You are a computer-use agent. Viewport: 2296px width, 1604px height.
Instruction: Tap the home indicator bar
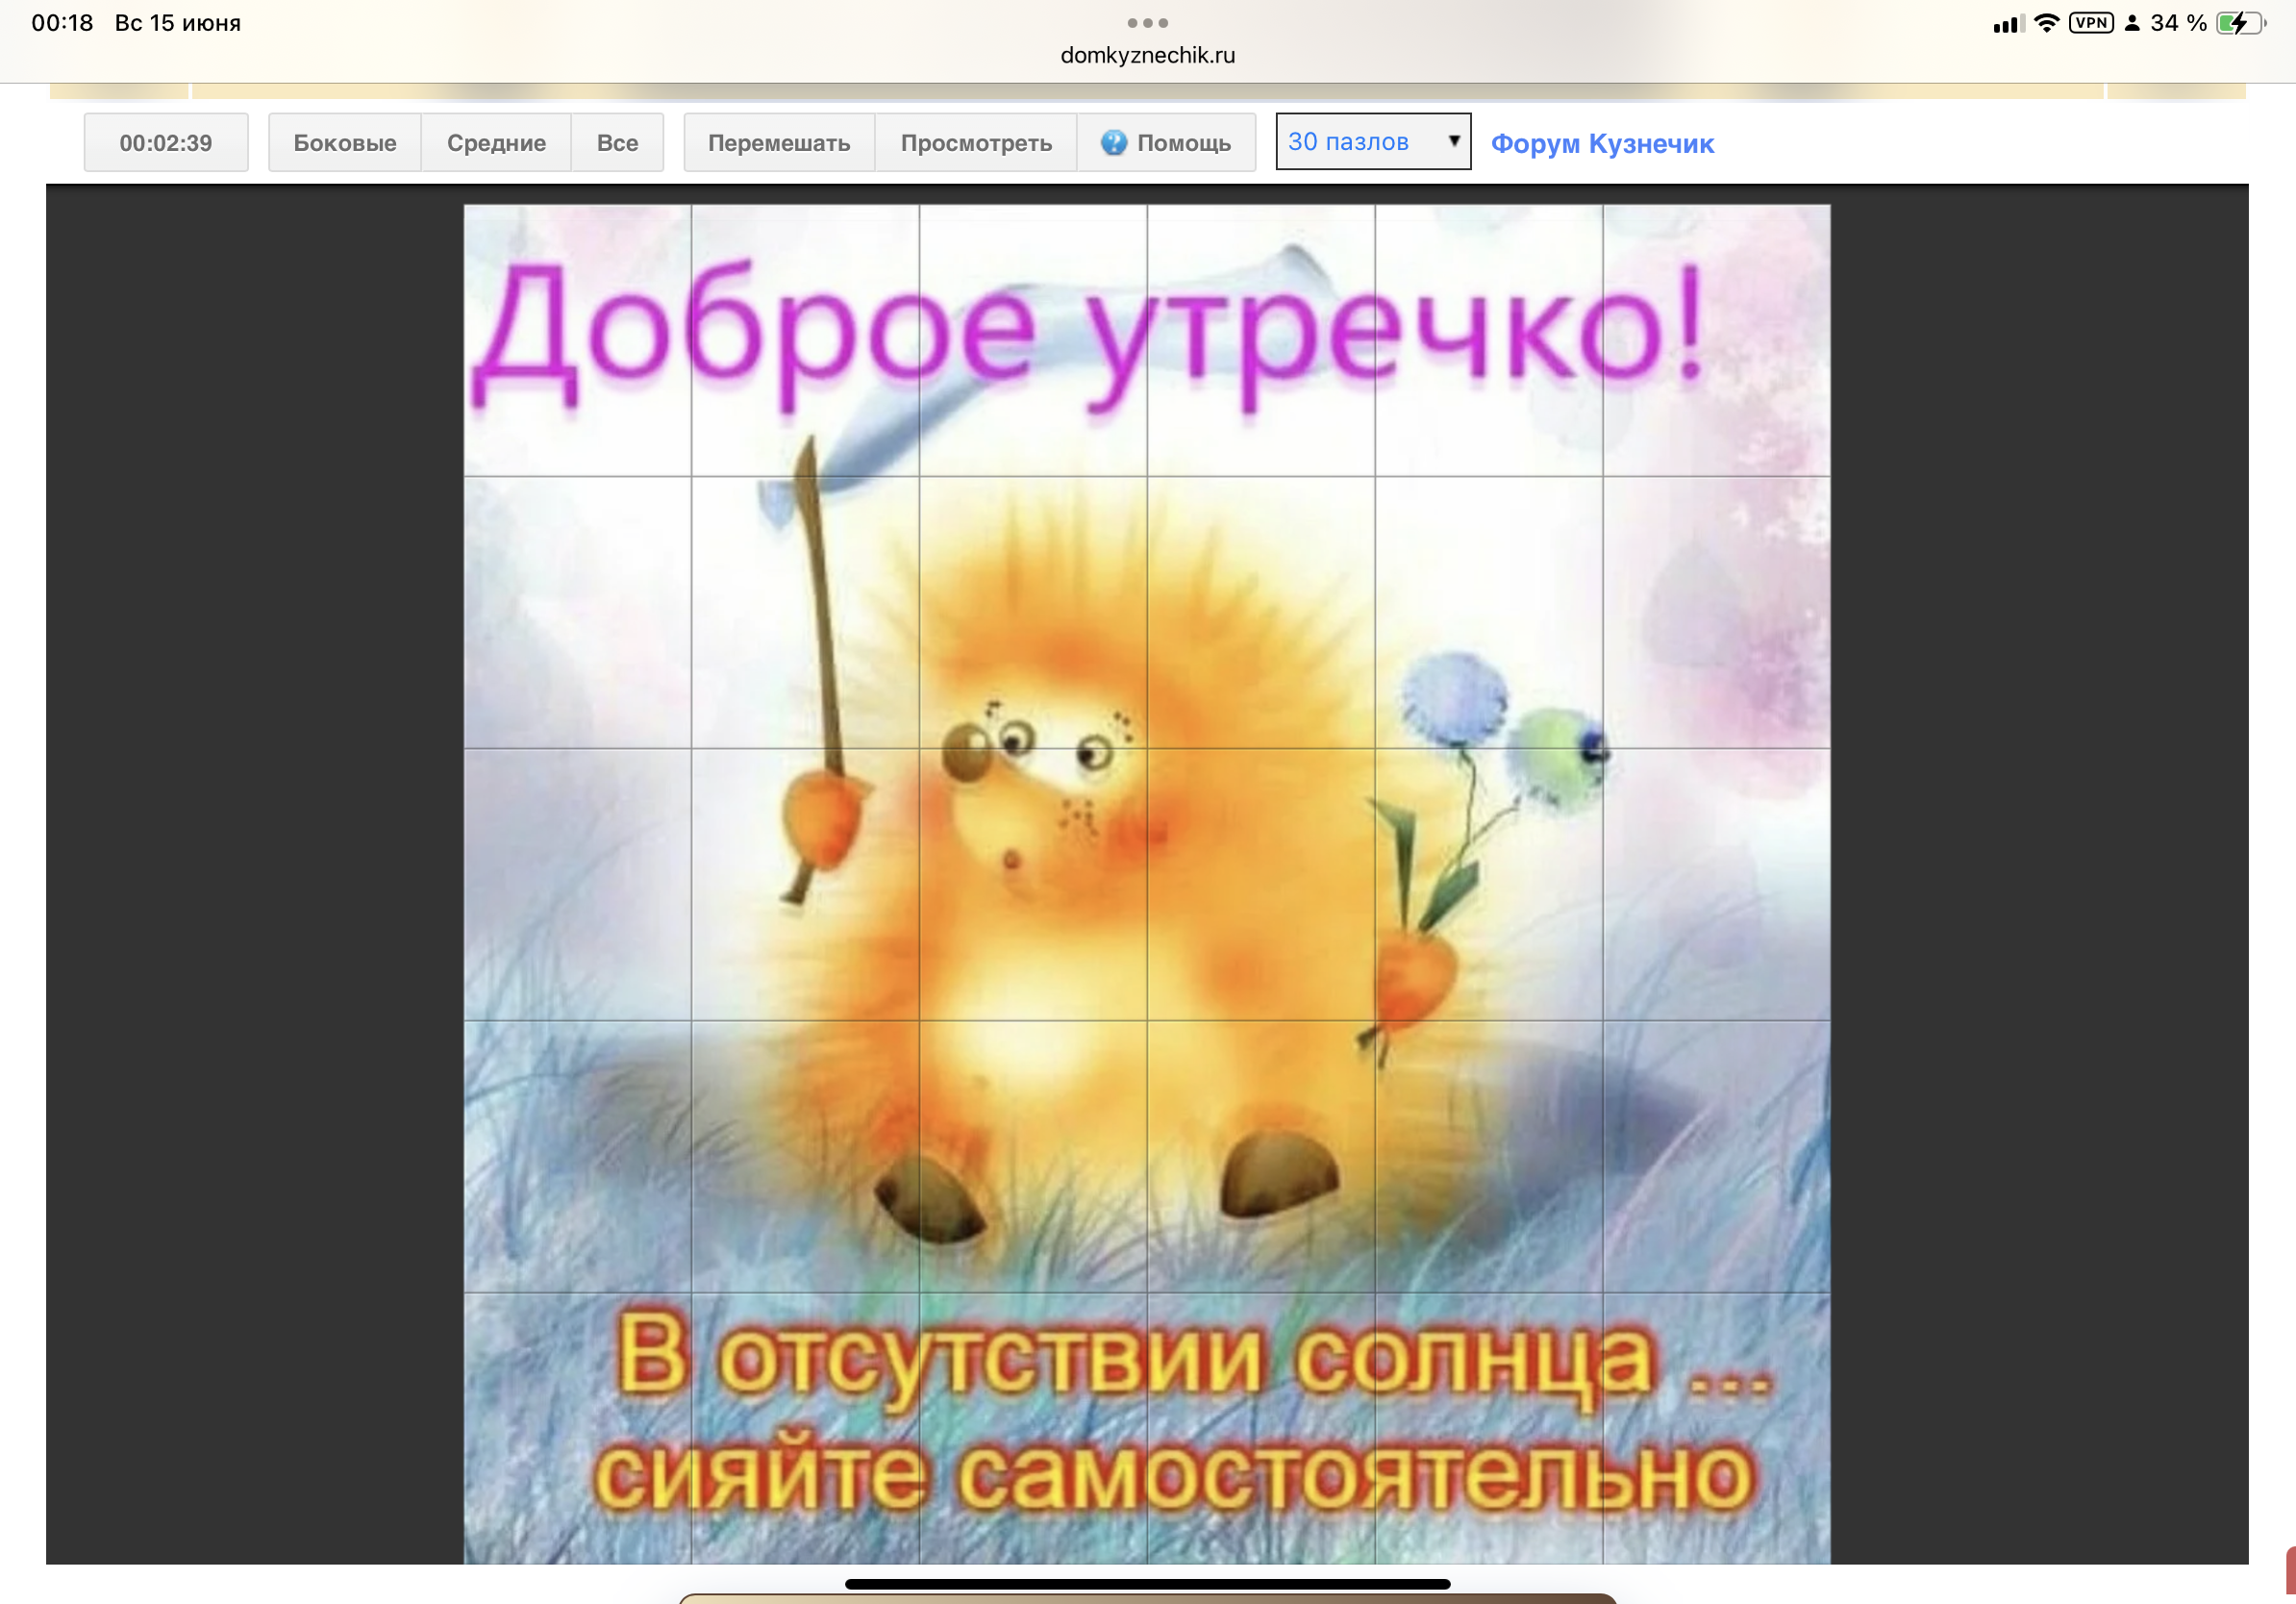tap(1147, 1583)
